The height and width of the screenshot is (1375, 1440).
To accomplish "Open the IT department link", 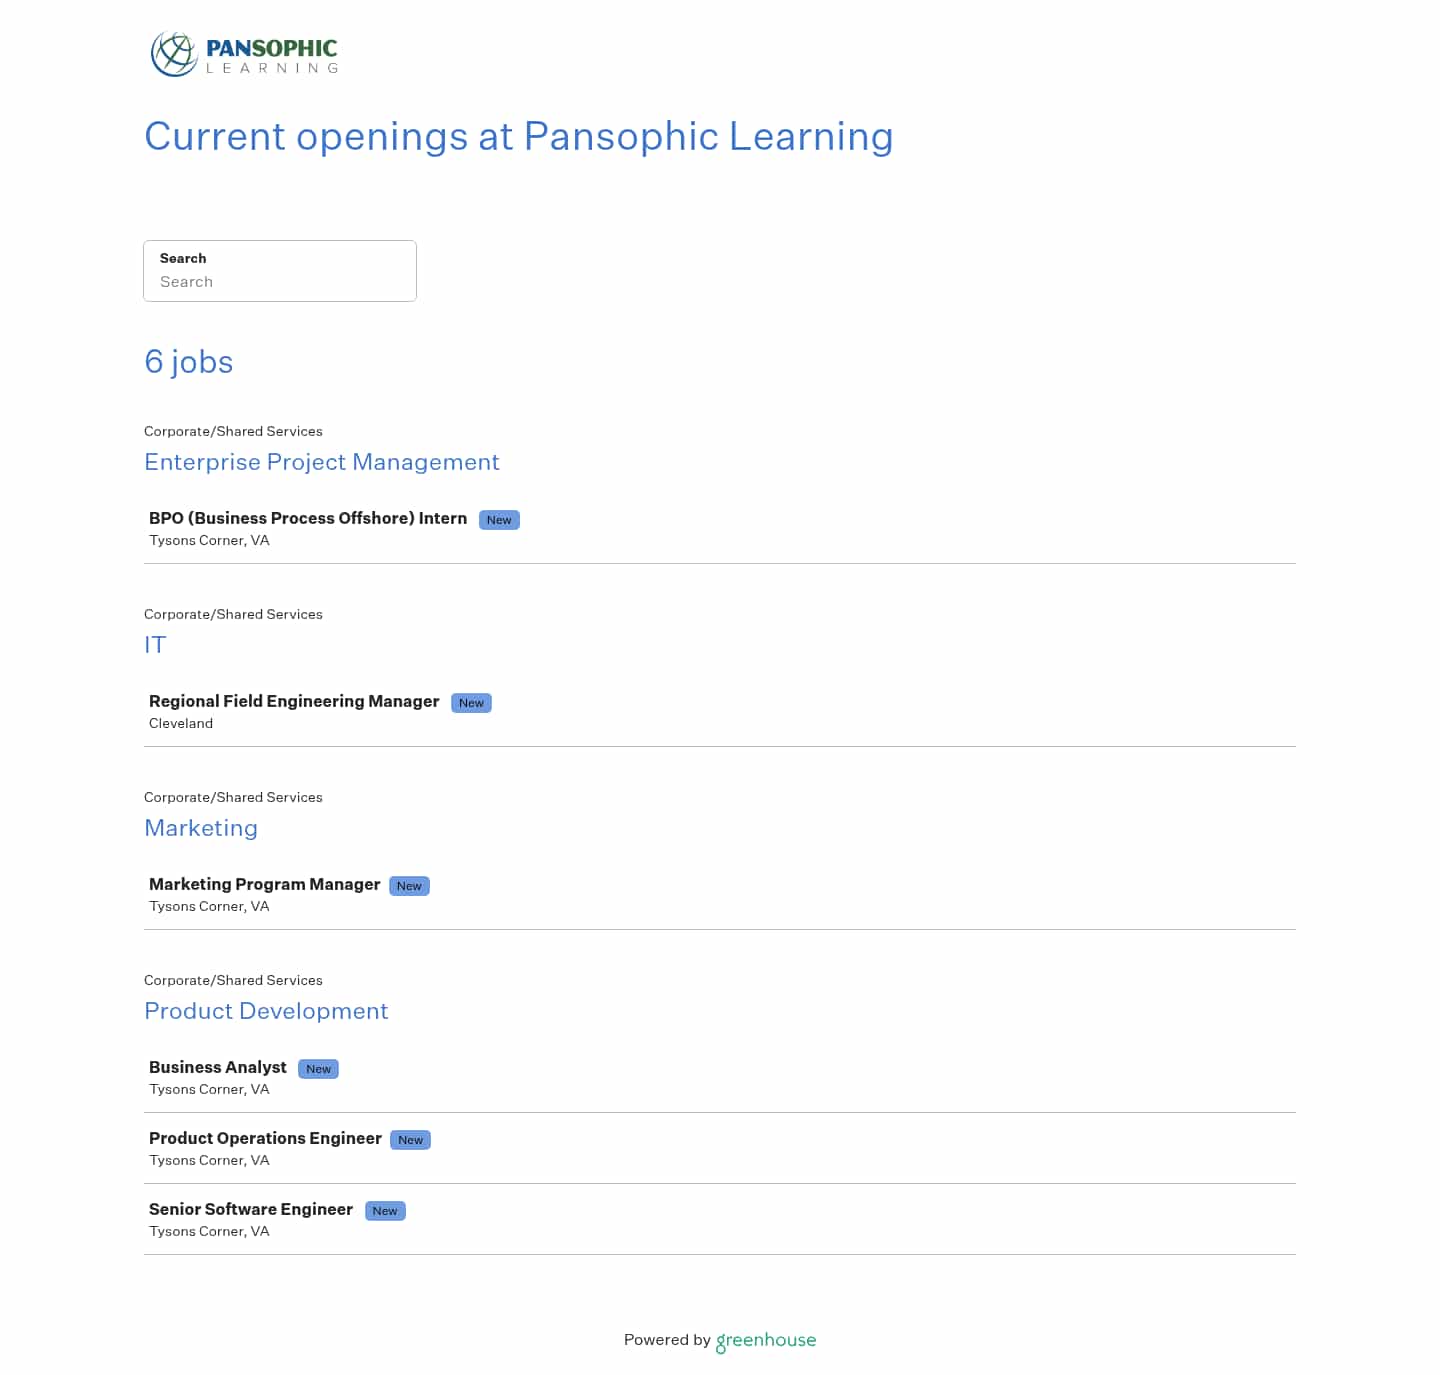I will pos(155,645).
